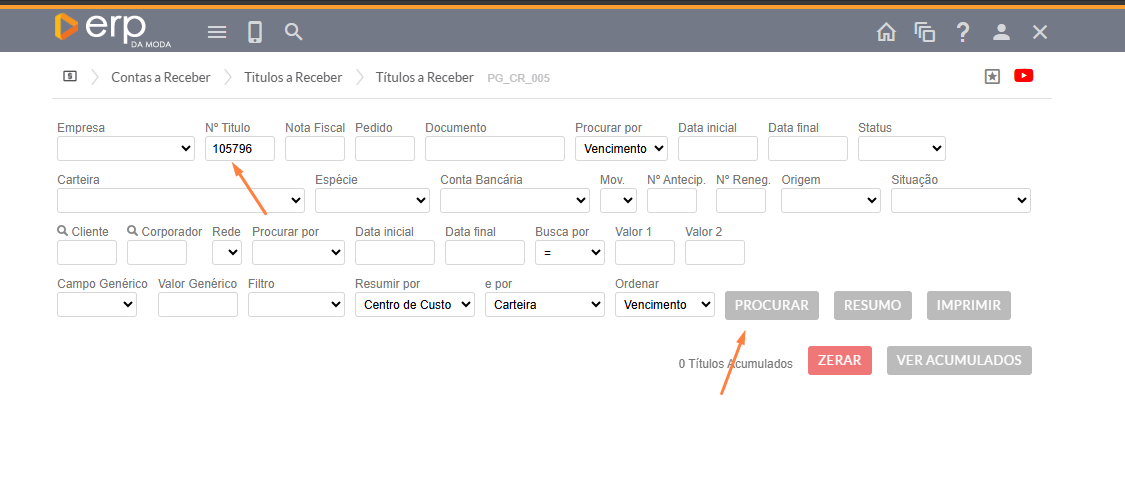Open the windows copy icon in header
The height and width of the screenshot is (478, 1125).
[924, 32]
